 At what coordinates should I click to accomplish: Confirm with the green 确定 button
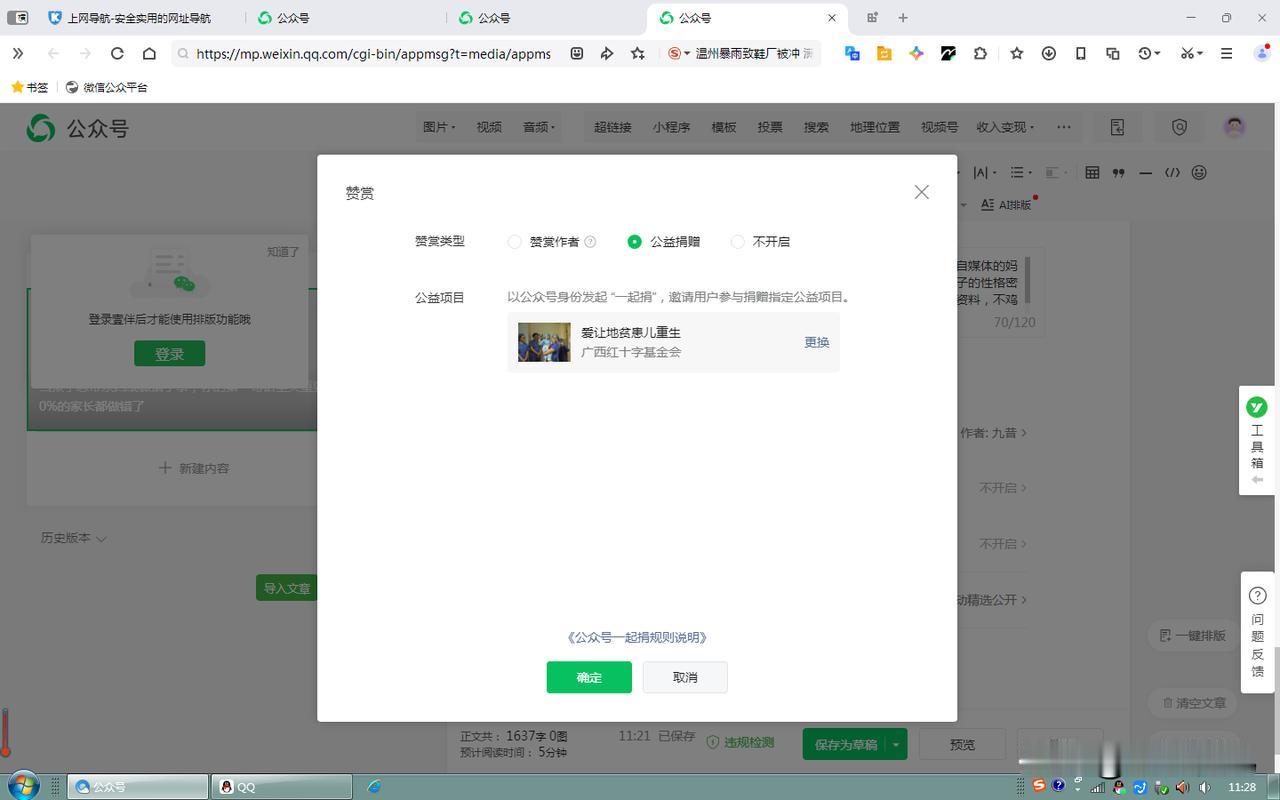point(589,677)
